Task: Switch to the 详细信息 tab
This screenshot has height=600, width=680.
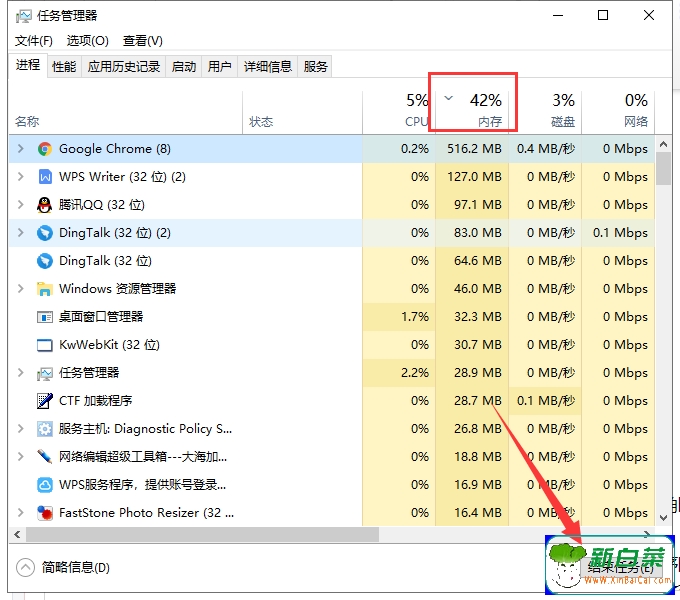Action: point(268,67)
